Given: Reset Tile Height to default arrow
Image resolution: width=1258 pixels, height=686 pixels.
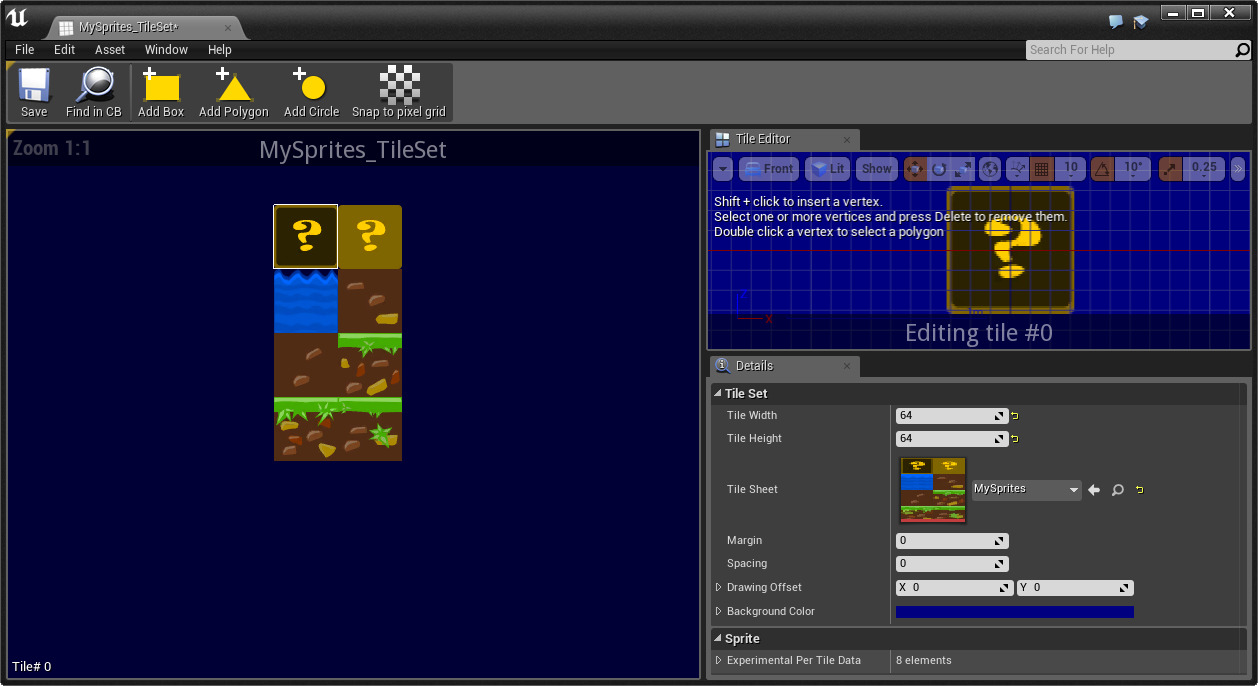Looking at the screenshot, I should (x=1015, y=439).
